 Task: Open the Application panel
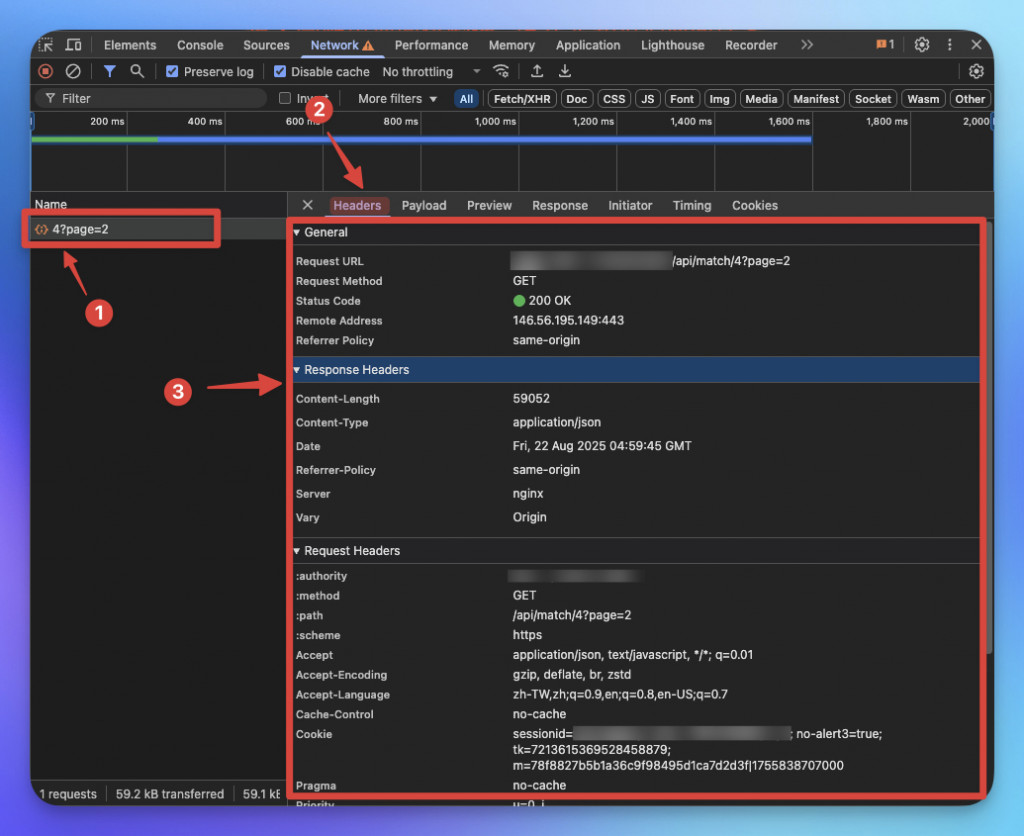pos(588,45)
